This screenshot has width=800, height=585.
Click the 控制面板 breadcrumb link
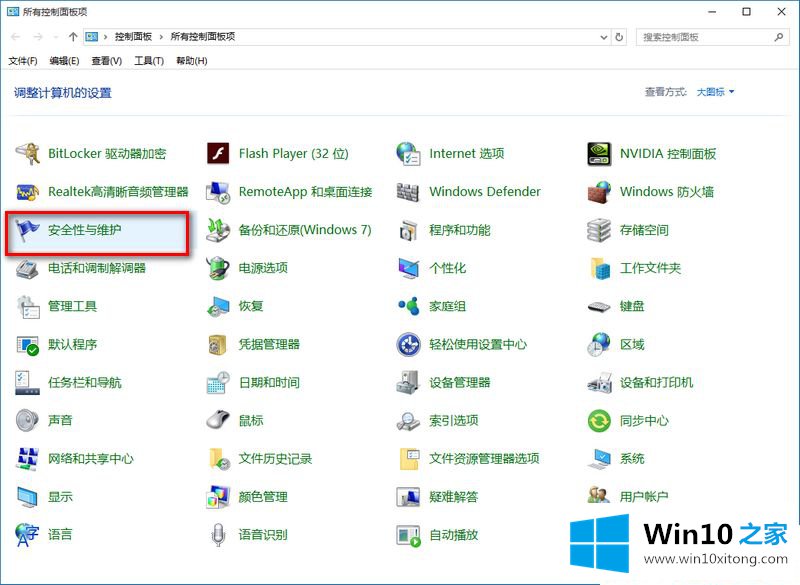pyautogui.click(x=133, y=37)
